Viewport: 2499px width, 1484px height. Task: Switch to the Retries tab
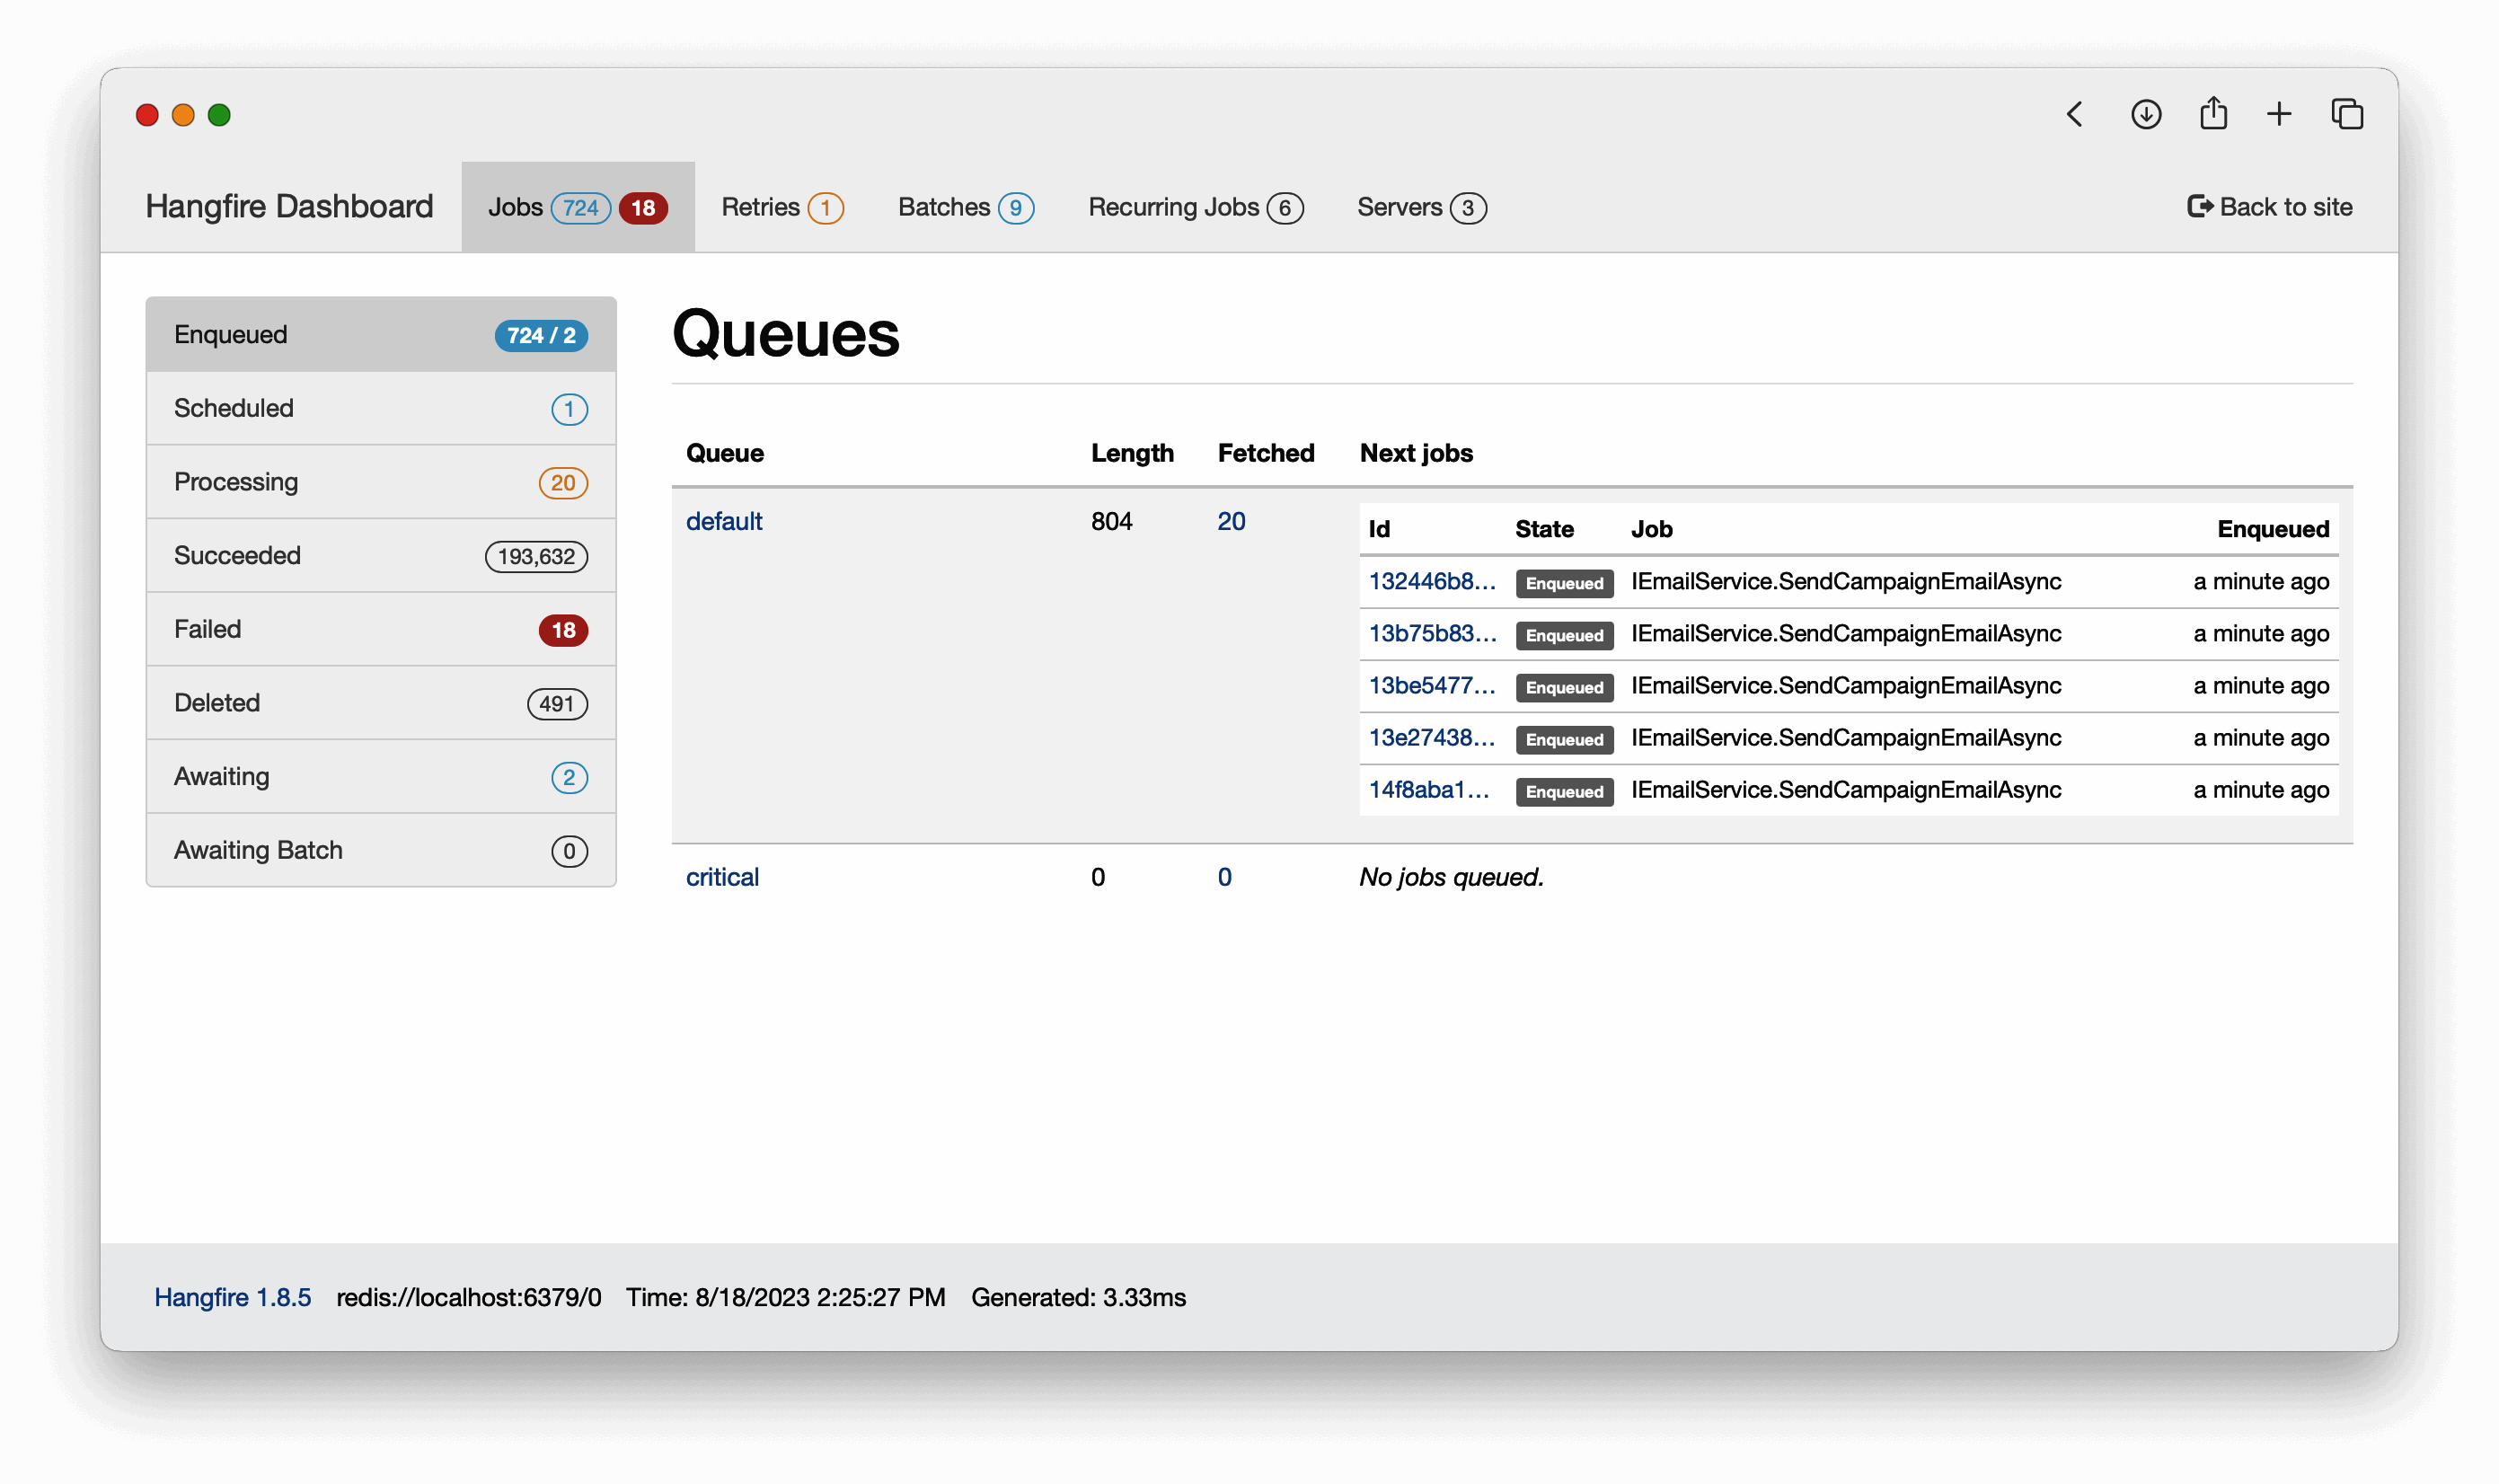click(x=781, y=207)
